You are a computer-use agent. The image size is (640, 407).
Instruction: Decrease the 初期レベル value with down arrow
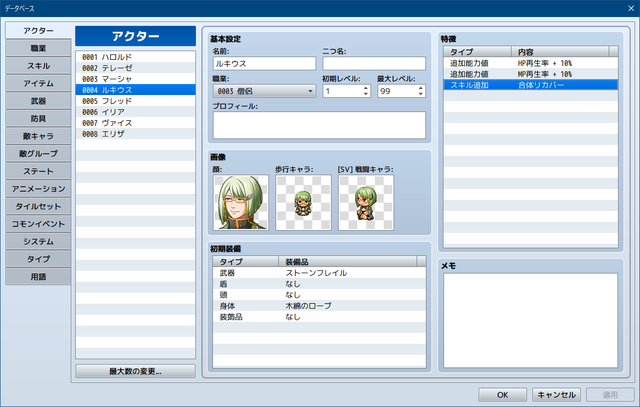366,94
